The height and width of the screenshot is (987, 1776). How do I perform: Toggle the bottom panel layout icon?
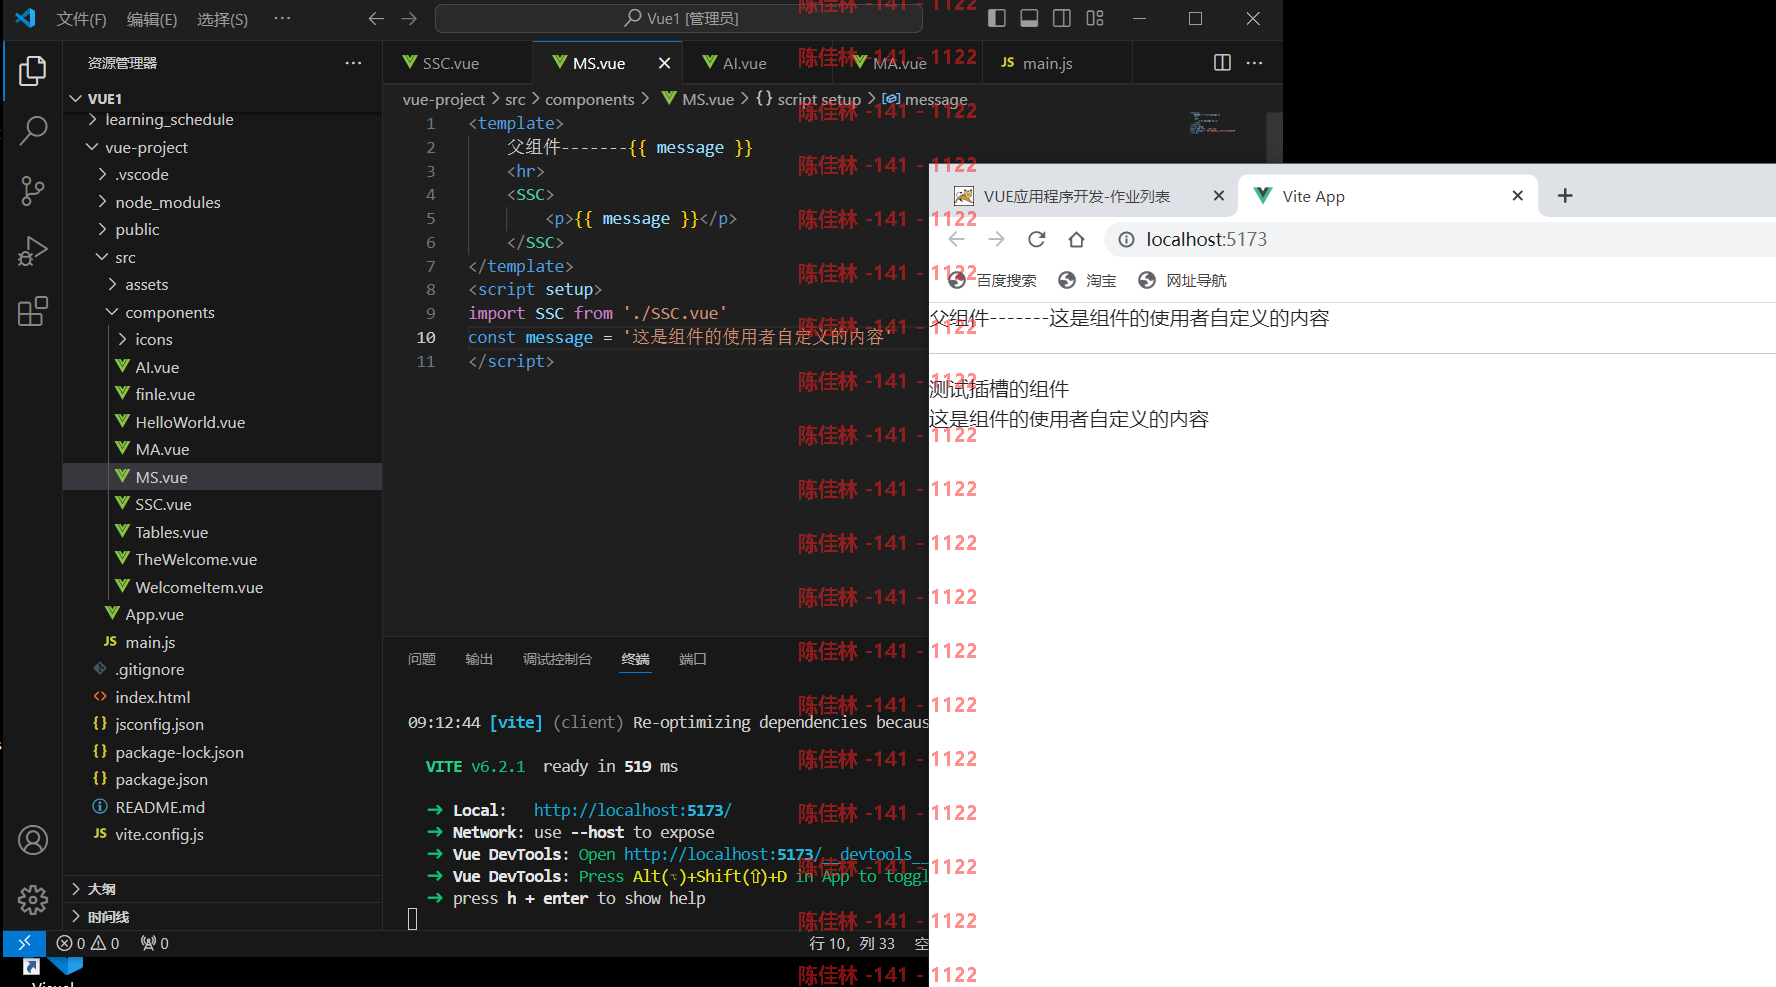[x=1029, y=18]
